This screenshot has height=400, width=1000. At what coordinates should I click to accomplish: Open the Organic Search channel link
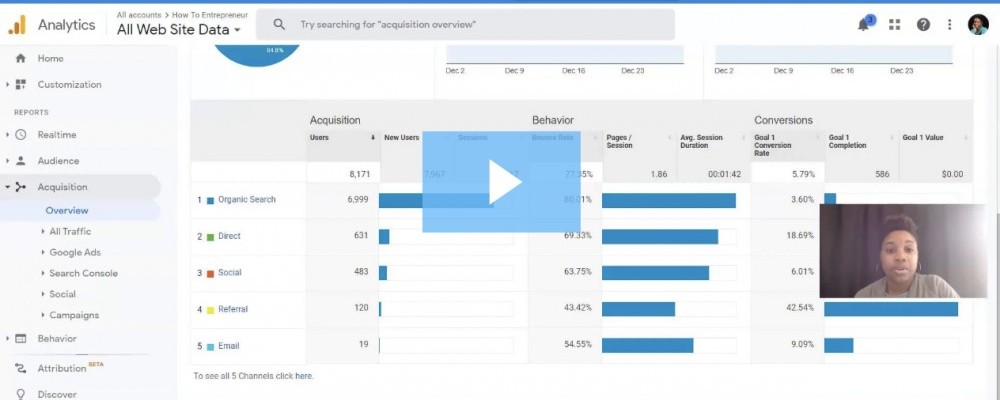(x=247, y=200)
